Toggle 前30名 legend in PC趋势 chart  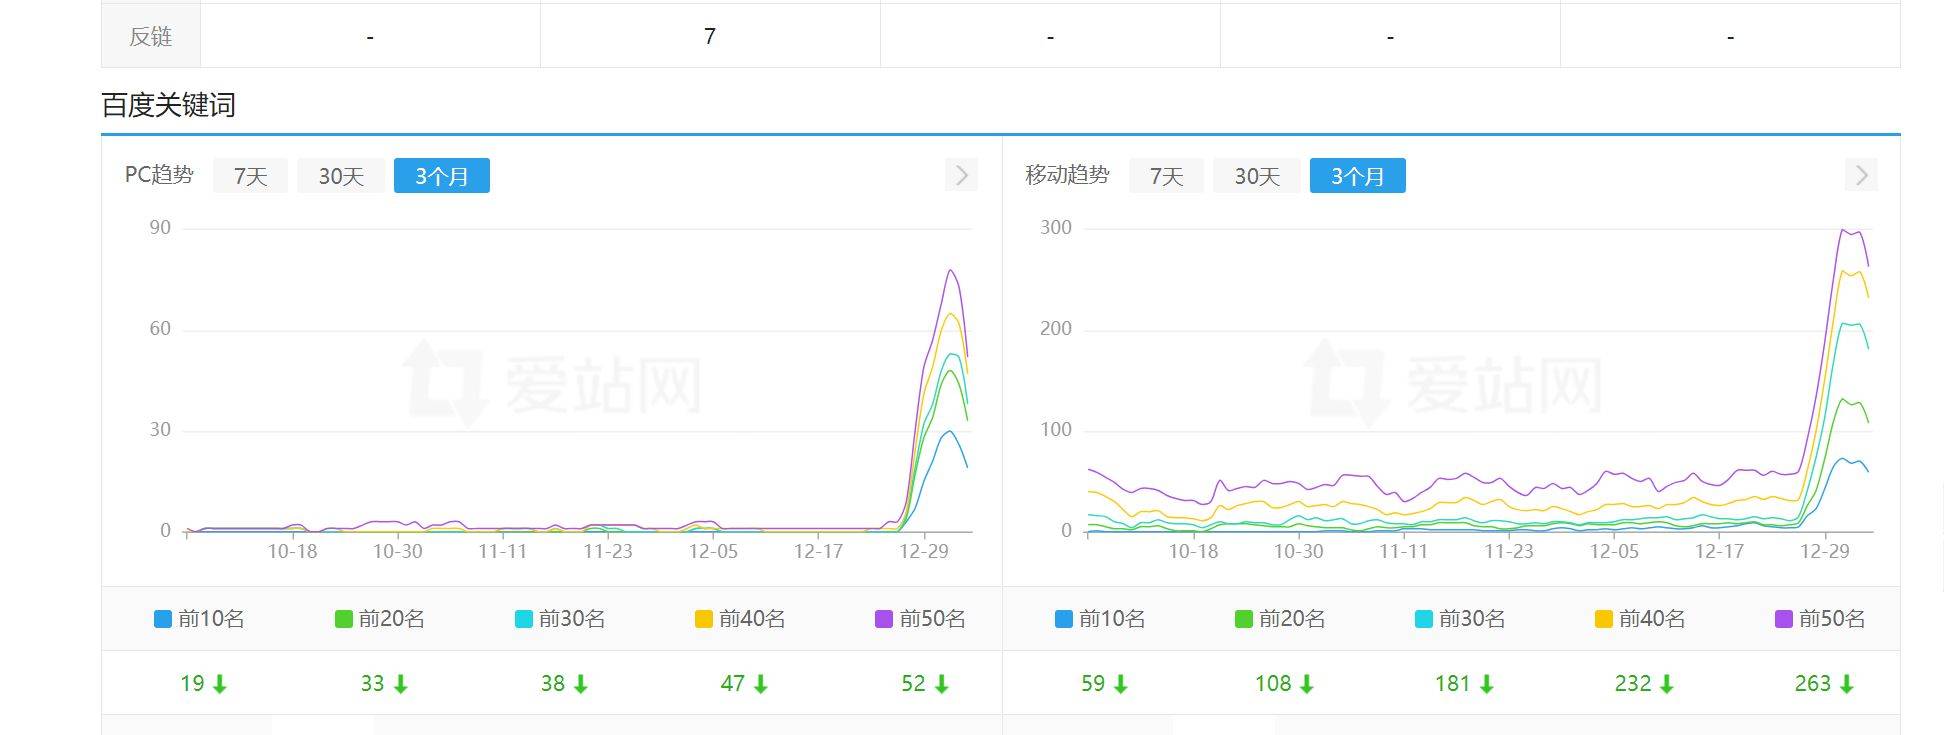(x=560, y=619)
